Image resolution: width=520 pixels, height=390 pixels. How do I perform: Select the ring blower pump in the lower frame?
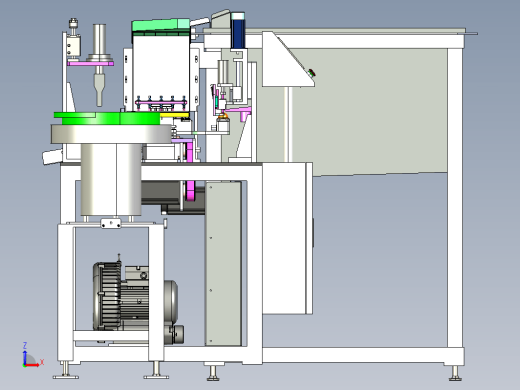click(137, 299)
